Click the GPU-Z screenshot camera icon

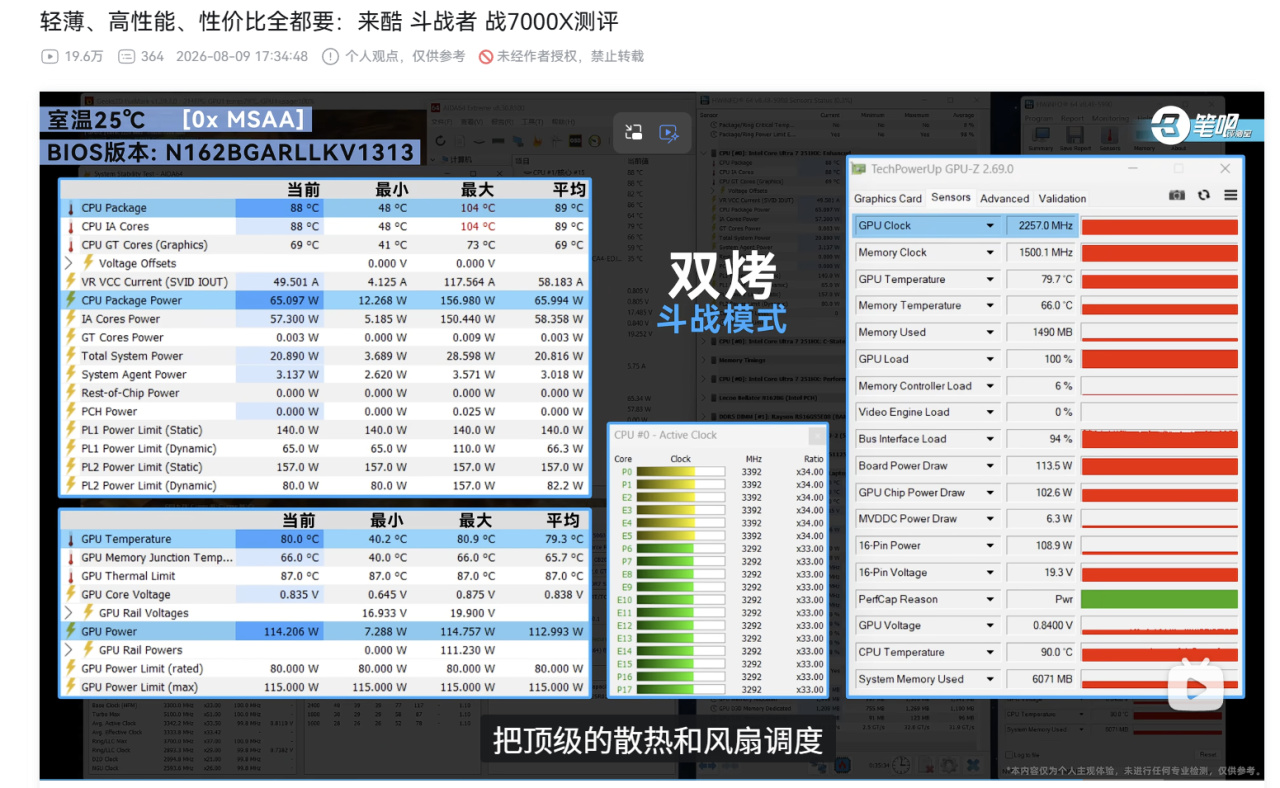[1177, 195]
